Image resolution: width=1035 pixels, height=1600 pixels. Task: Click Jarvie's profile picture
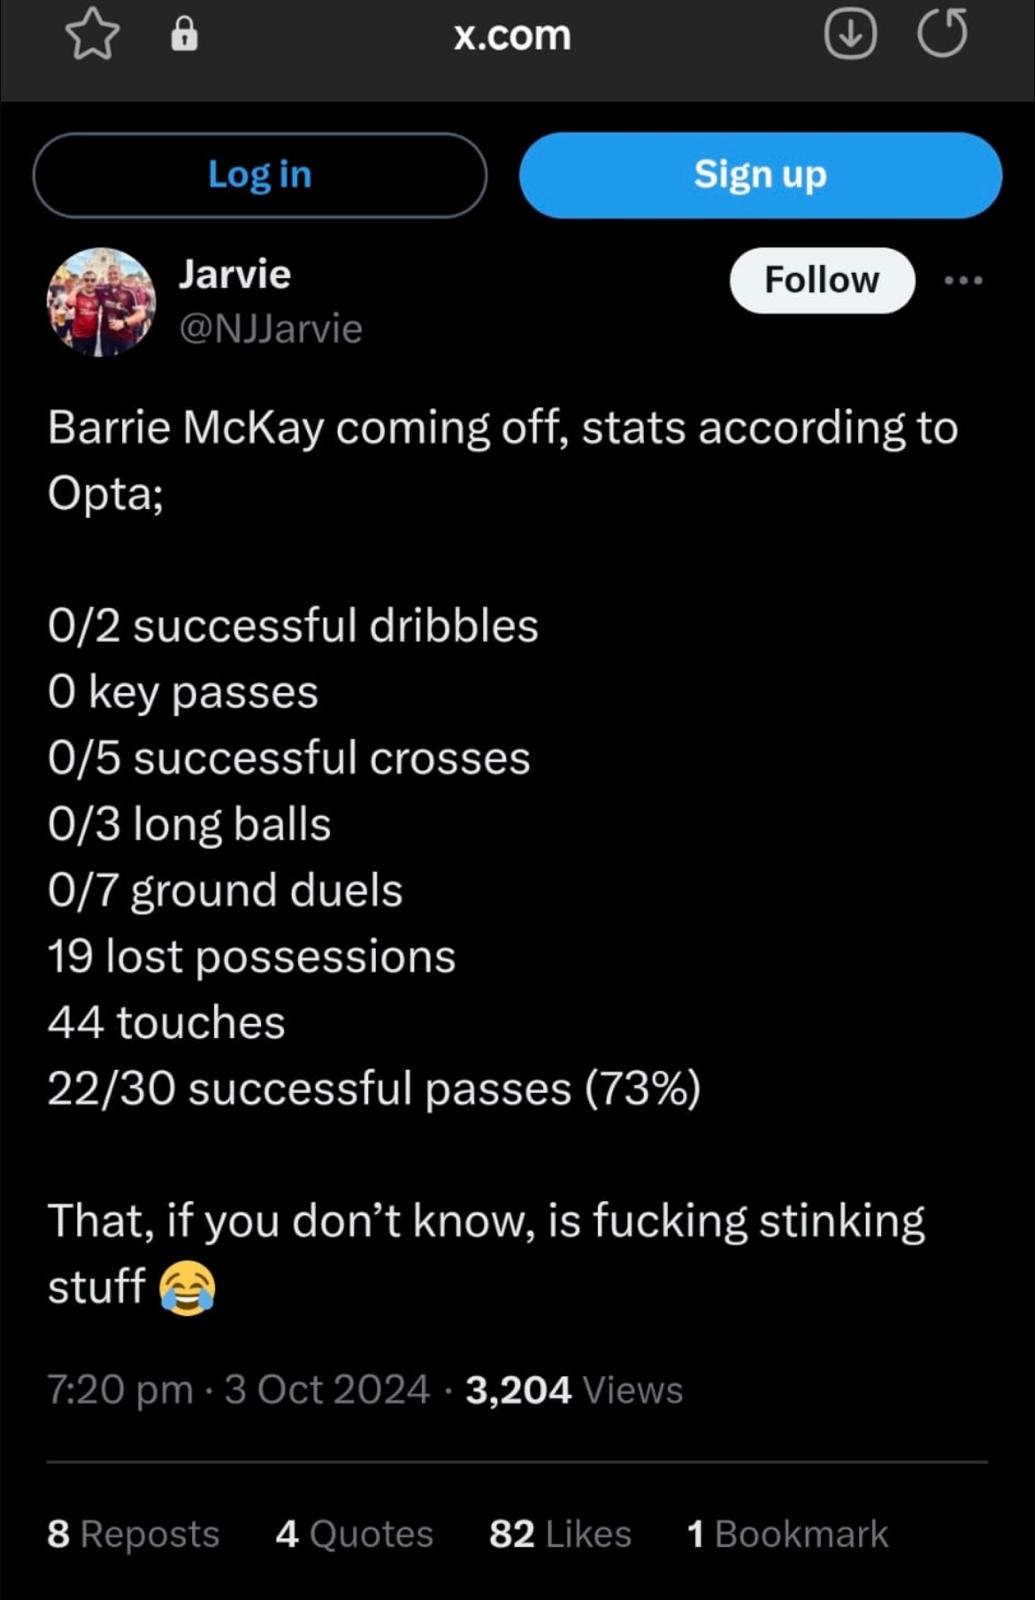pos(102,302)
